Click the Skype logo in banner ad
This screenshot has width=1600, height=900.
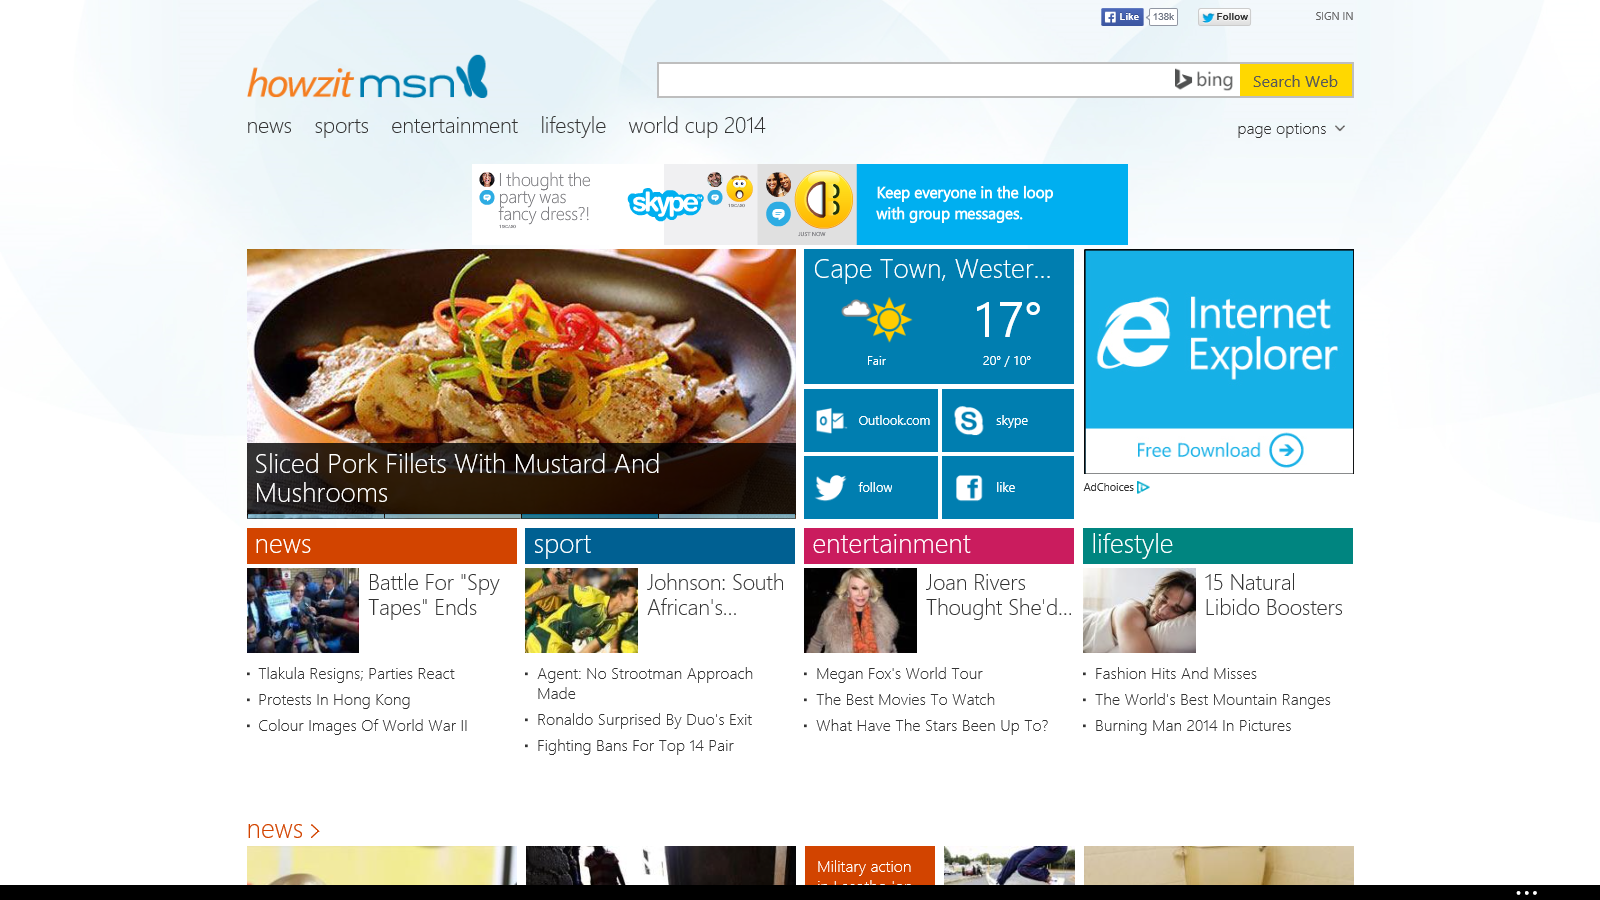tap(665, 204)
